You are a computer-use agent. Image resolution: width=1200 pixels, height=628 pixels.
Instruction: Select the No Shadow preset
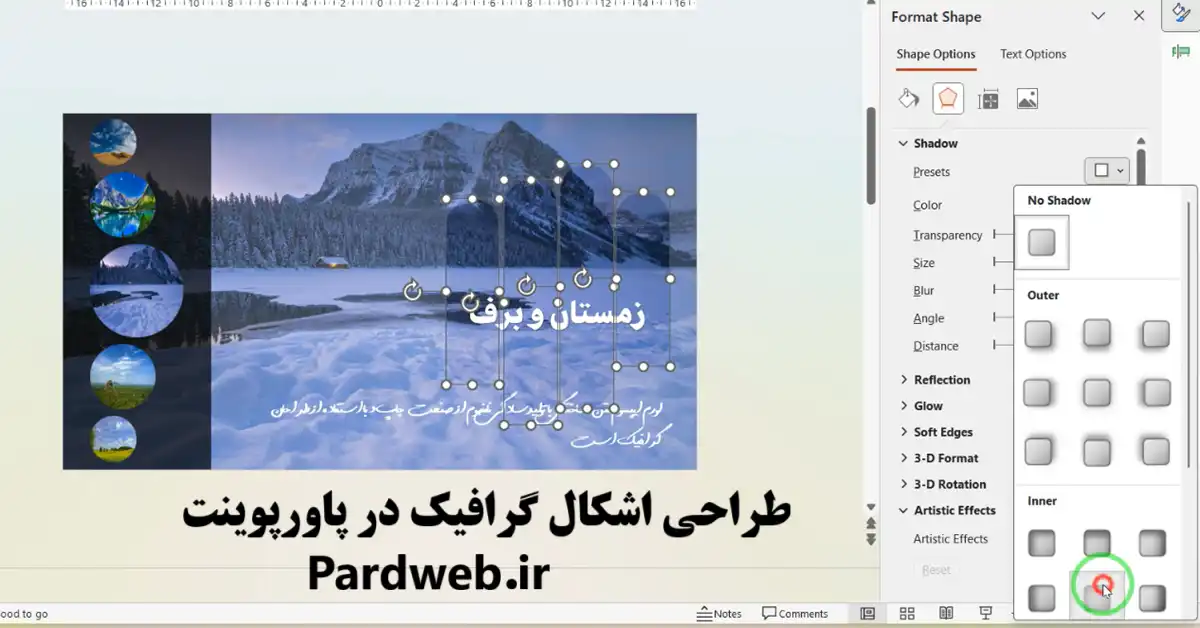point(1042,242)
